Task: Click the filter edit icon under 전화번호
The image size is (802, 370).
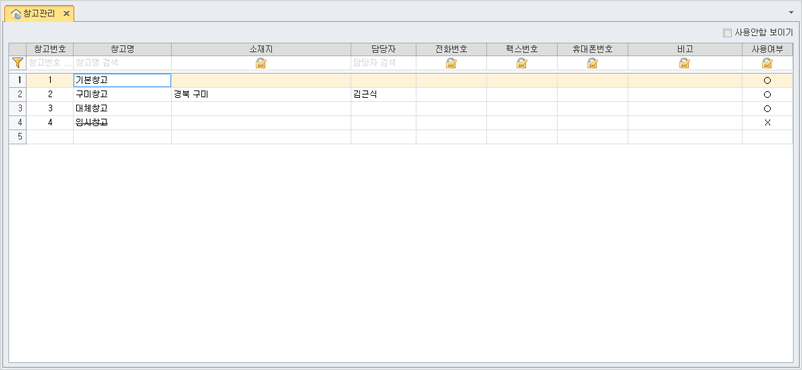Action: click(451, 63)
